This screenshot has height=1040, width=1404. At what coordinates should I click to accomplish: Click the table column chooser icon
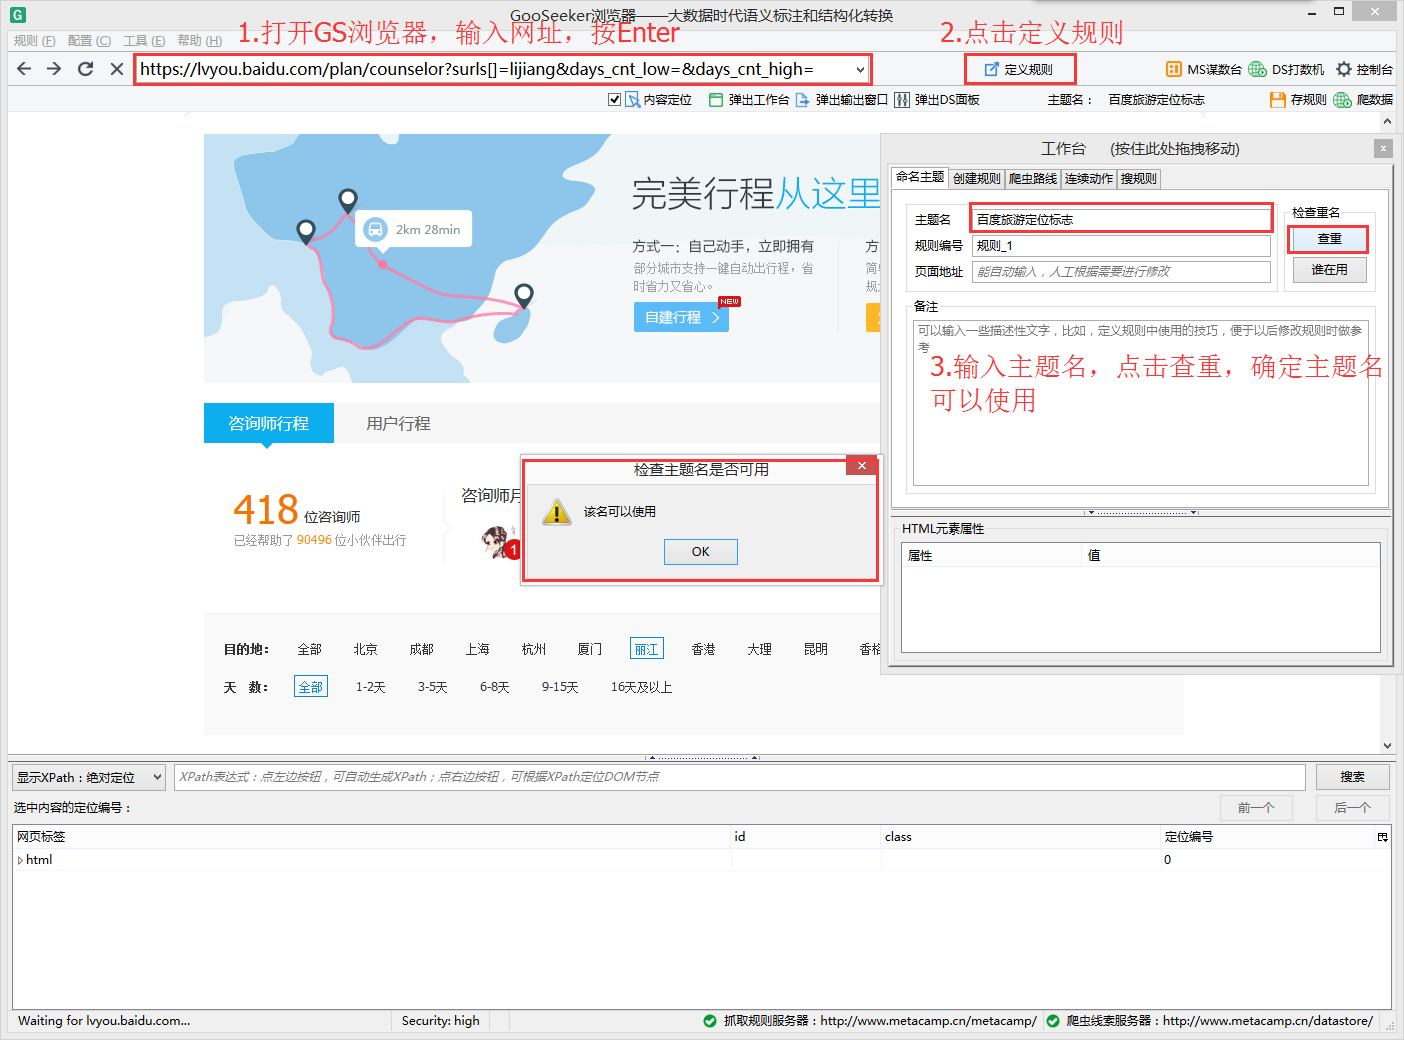click(x=1382, y=837)
